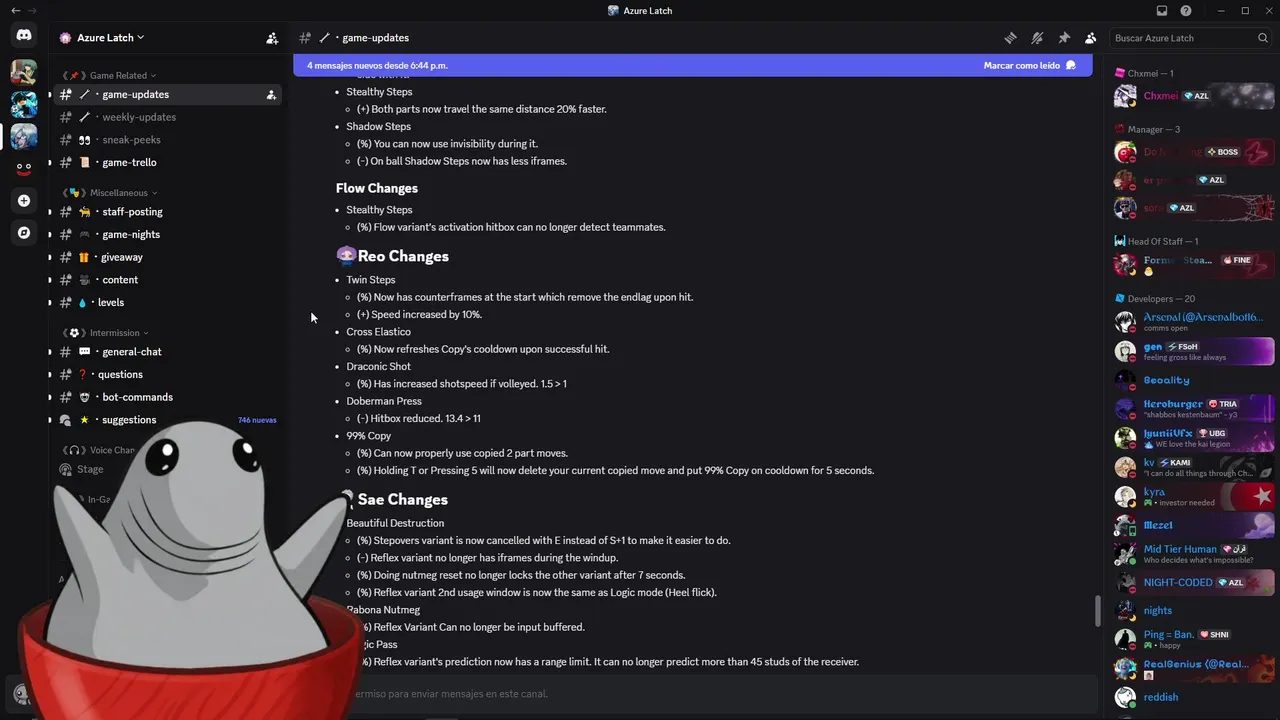Click the Threads icon in channel header
Screen dimensions: 1280x720
click(x=1010, y=38)
